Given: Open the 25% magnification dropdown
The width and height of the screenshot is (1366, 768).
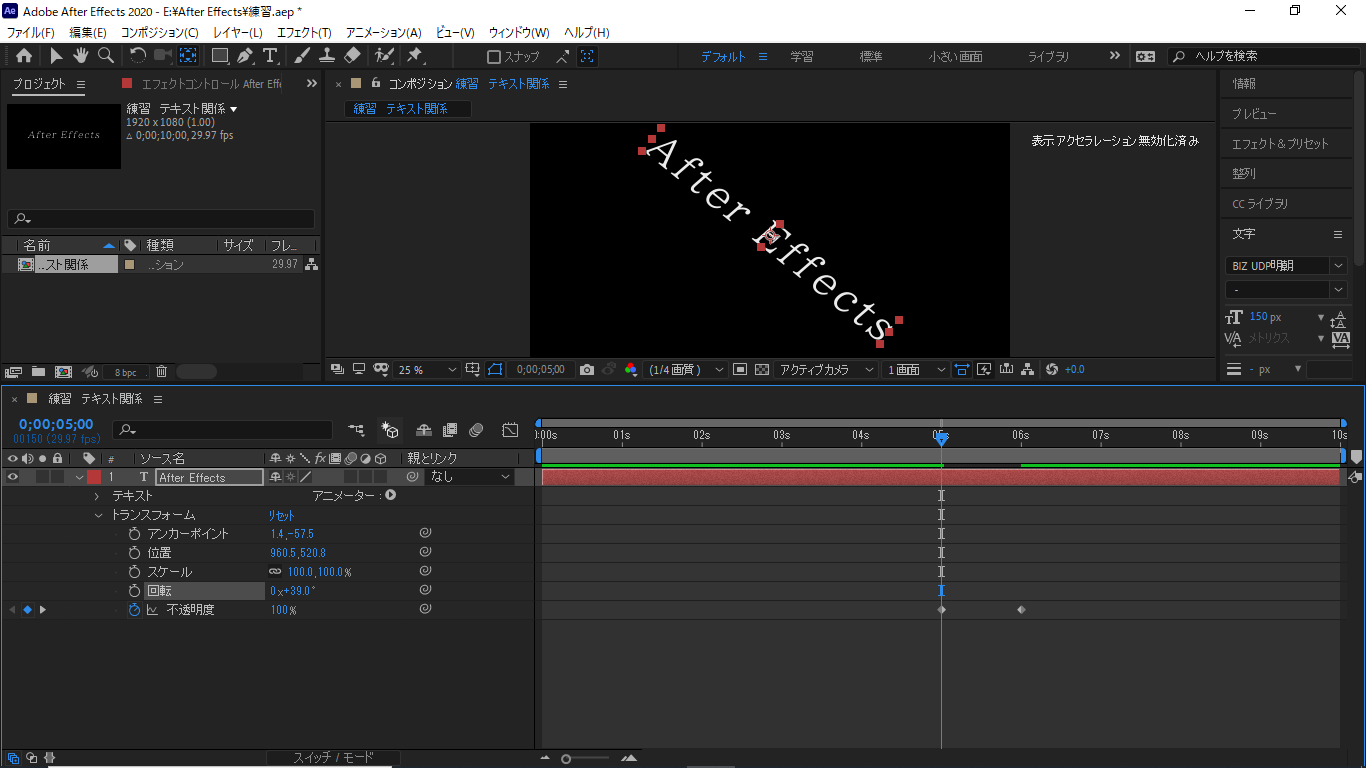Looking at the screenshot, I should click(427, 370).
